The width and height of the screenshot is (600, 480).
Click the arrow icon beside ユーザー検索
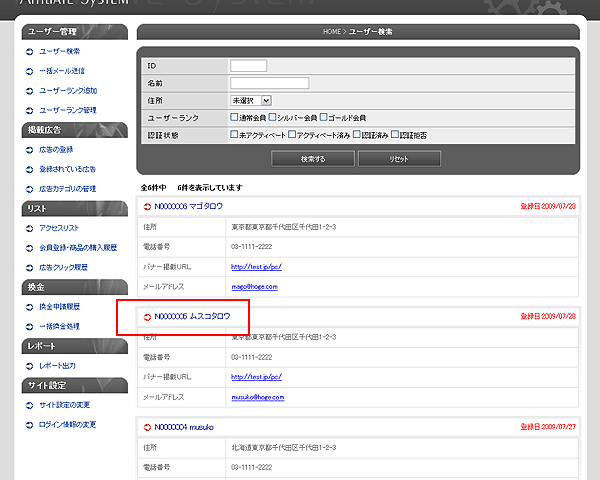click(29, 51)
